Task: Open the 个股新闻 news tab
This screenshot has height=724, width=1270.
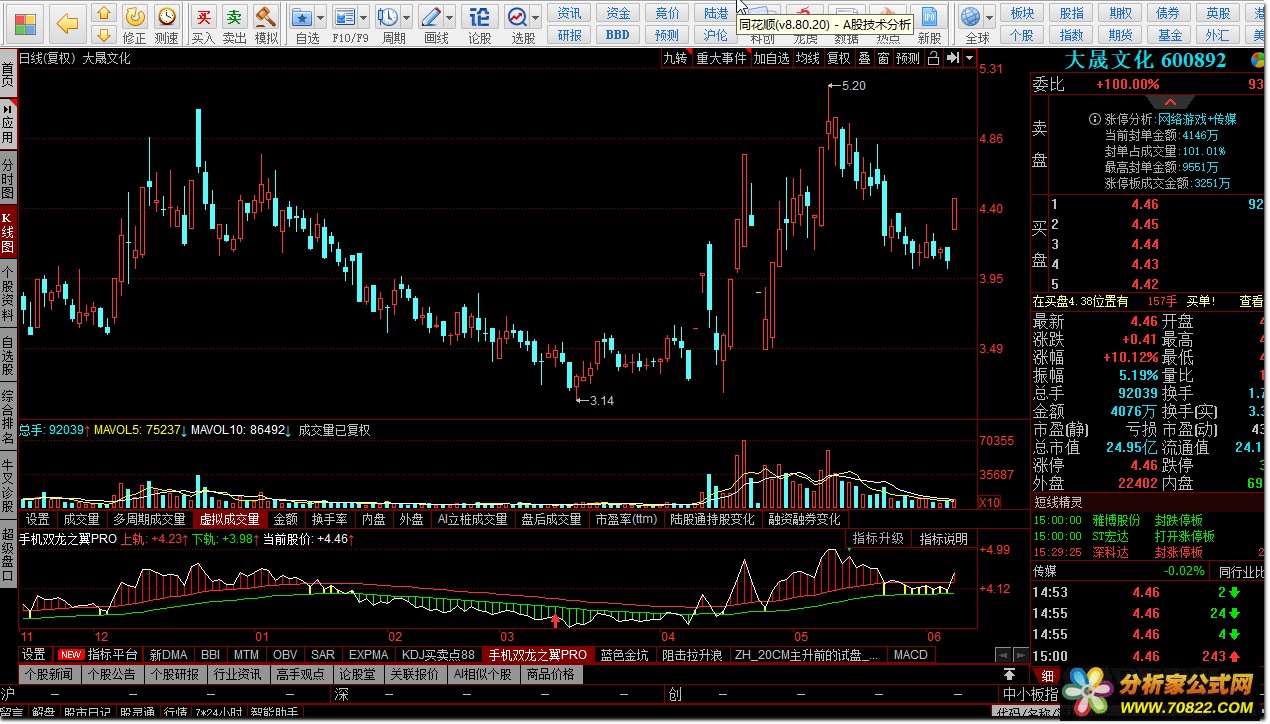Action: pyautogui.click(x=49, y=674)
